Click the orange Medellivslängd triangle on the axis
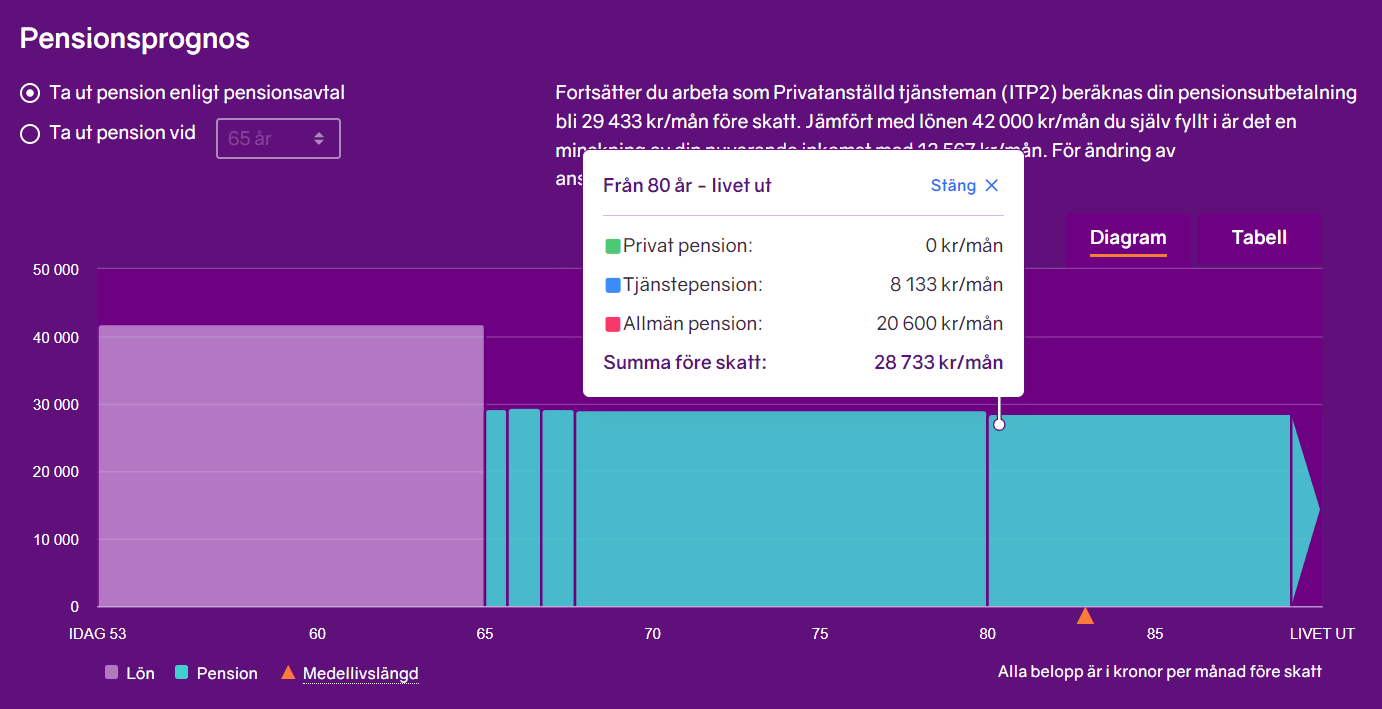This screenshot has height=709, width=1382. pyautogui.click(x=1085, y=615)
